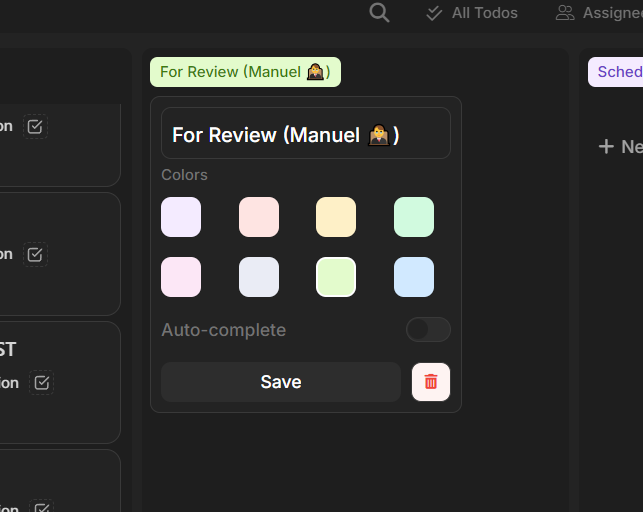Select the lavender purple color swatch
The image size is (643, 512).
pos(181,217)
